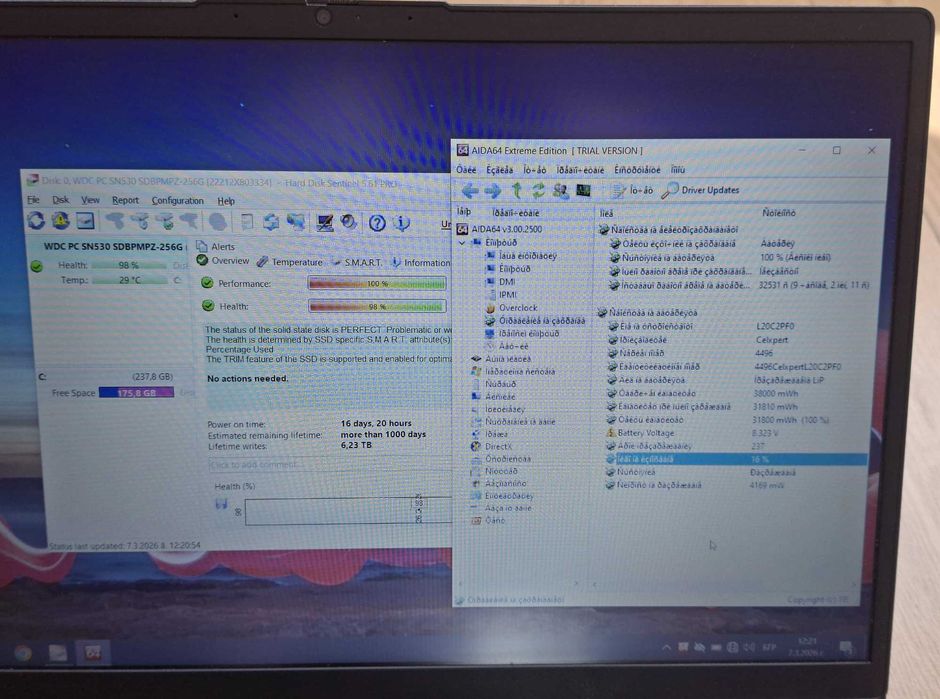Click the Health 98 % bar in Overview
940x699 pixels.
click(x=377, y=306)
